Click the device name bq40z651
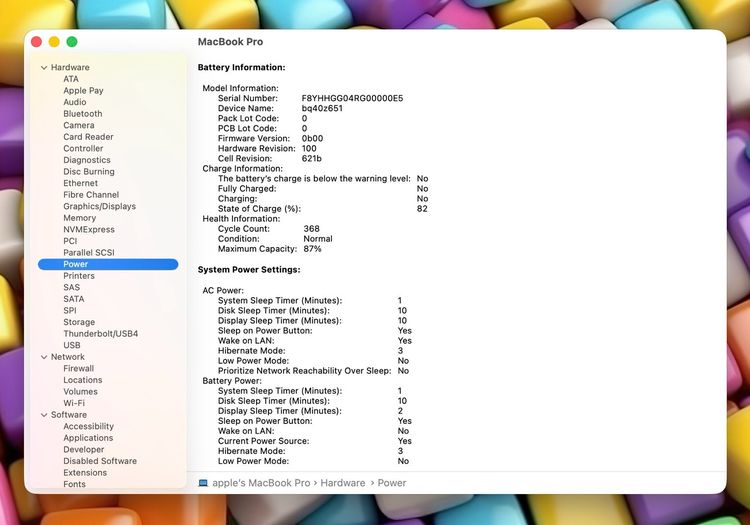The image size is (750, 525). (x=322, y=109)
